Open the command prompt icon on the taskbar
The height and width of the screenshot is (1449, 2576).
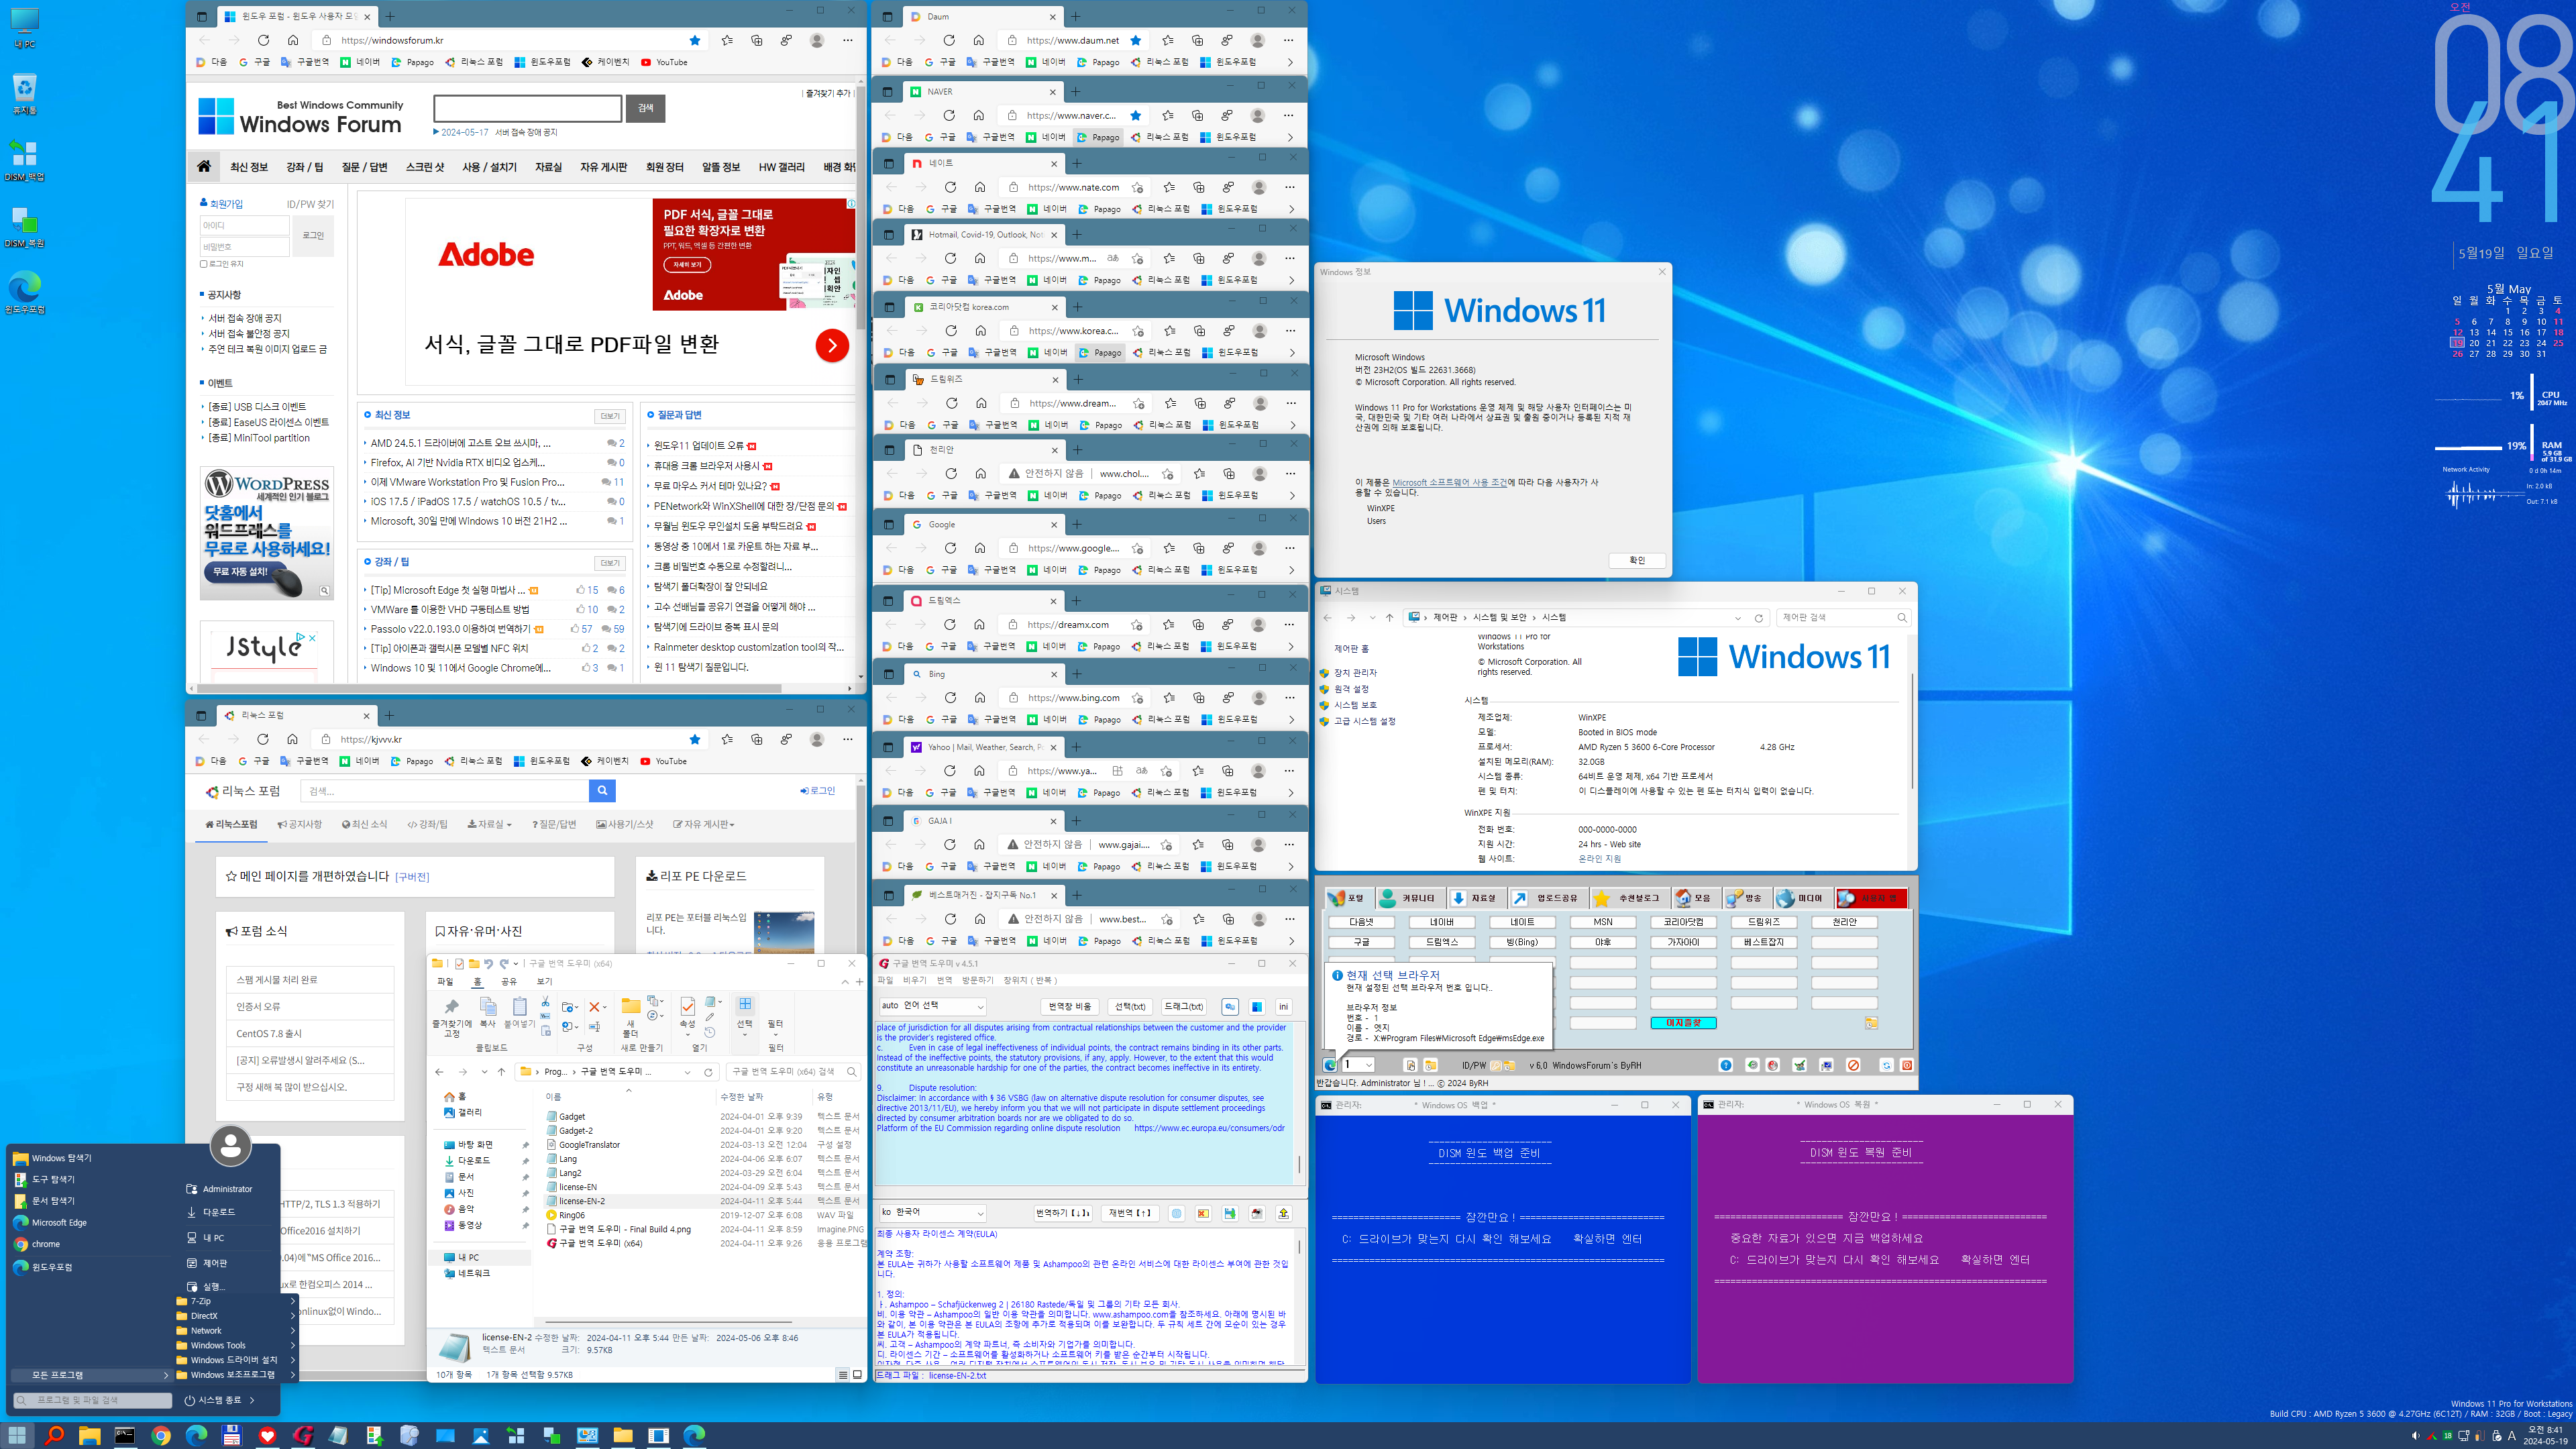(x=125, y=1435)
